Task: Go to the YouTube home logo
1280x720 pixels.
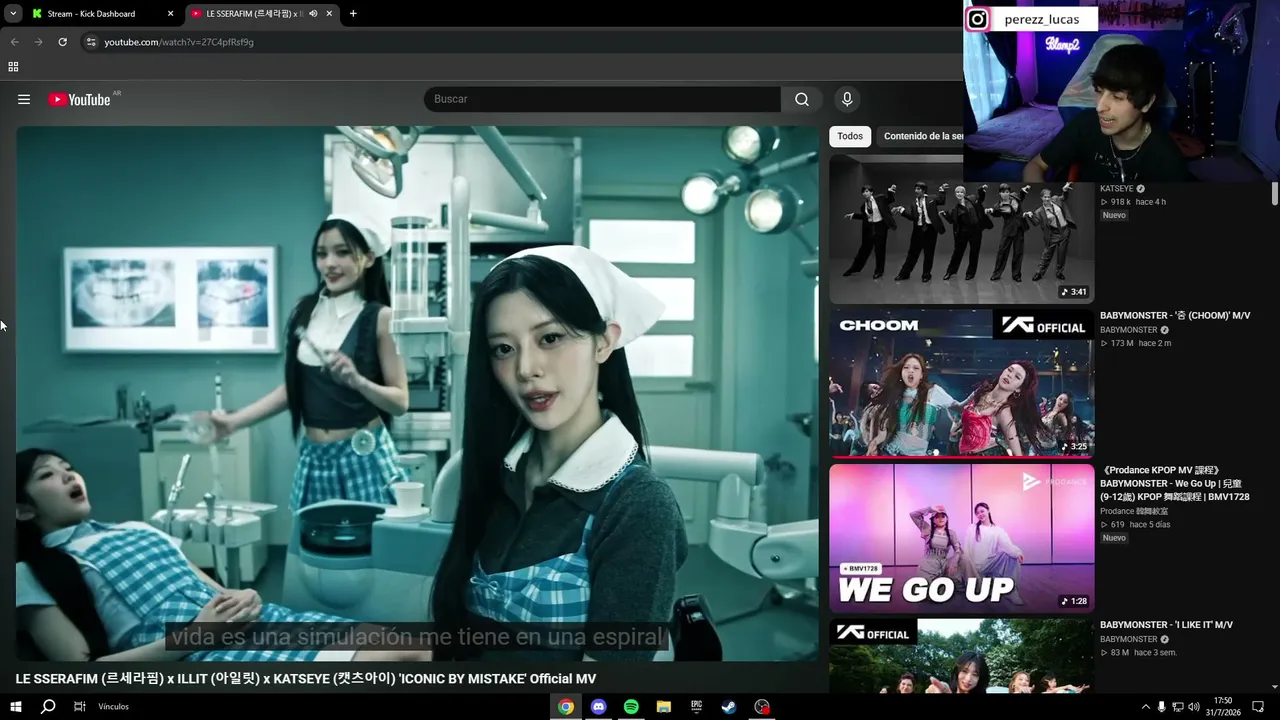Action: tap(80, 99)
